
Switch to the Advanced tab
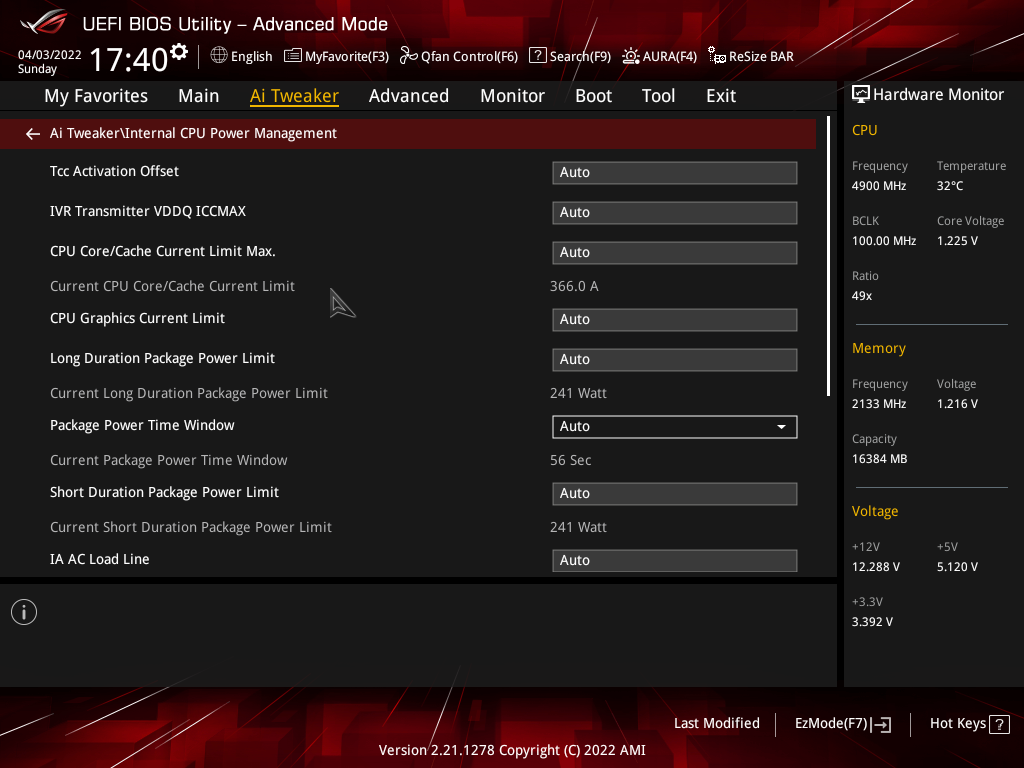[409, 96]
